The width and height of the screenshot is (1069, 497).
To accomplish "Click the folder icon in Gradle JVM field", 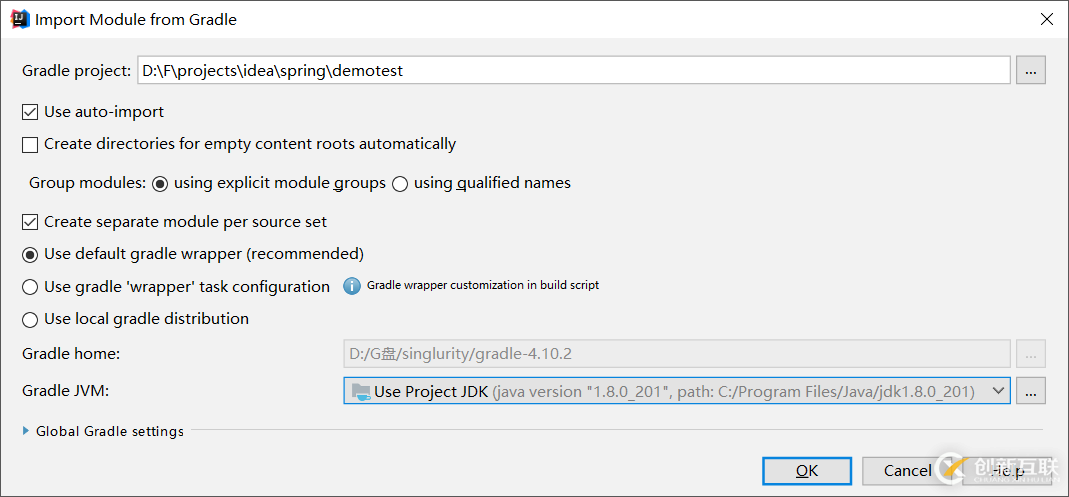I will (359, 391).
